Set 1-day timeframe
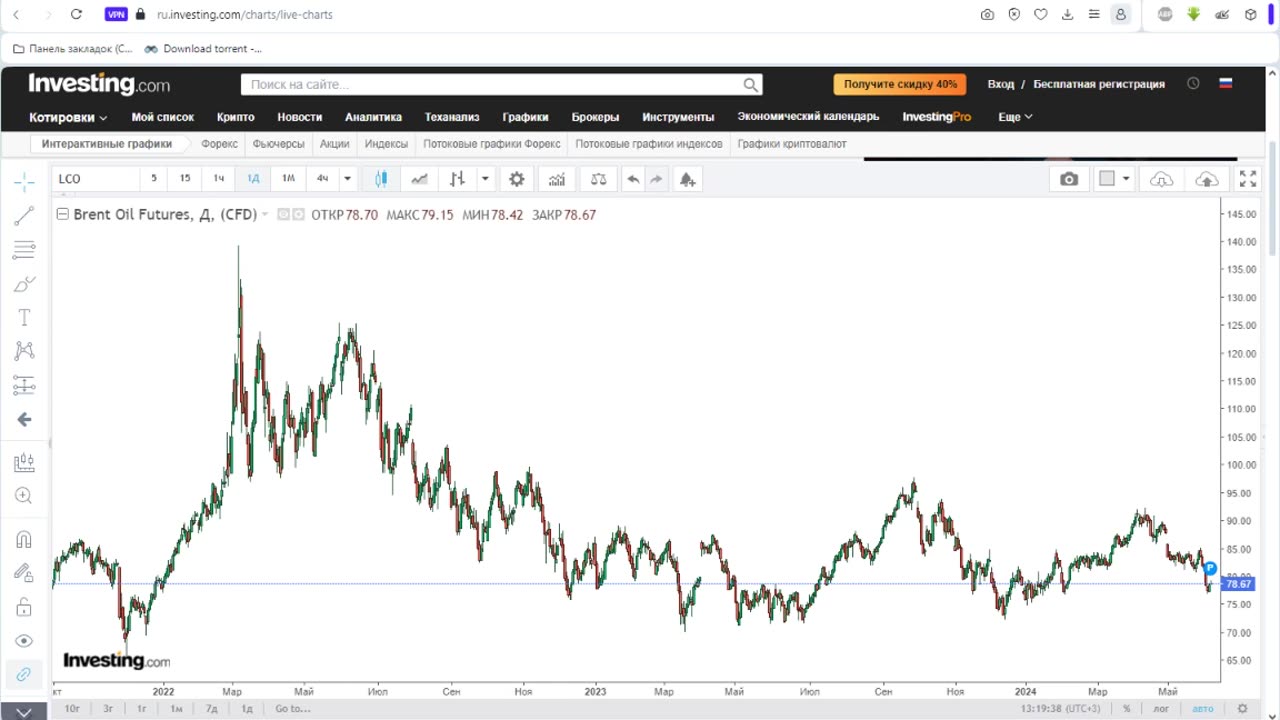 click(x=253, y=178)
